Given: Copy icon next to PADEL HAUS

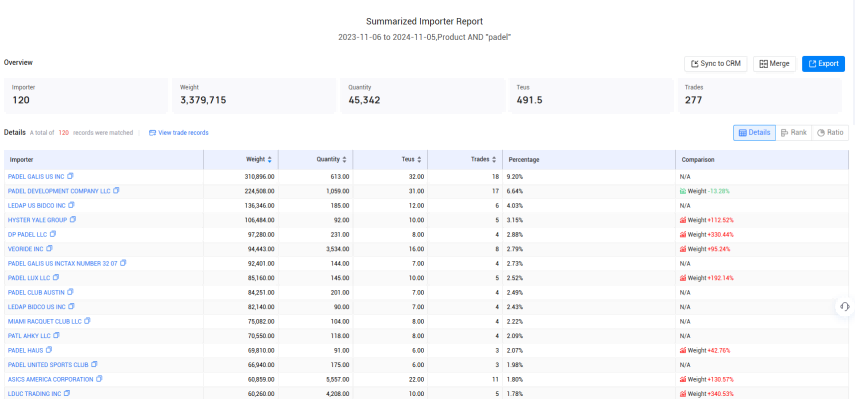Looking at the screenshot, I should 49,350.
